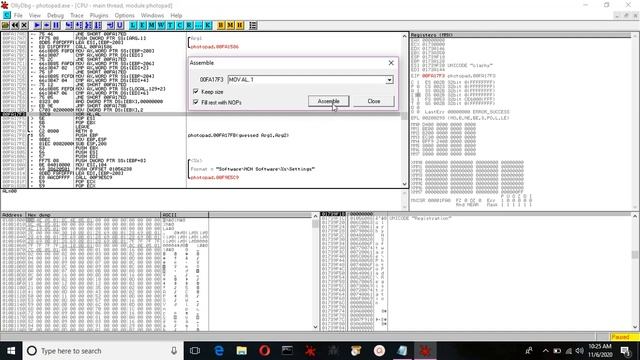Image resolution: width=640 pixels, height=360 pixels.
Task: Expand the Assemble command history dropdown
Action: [389, 80]
